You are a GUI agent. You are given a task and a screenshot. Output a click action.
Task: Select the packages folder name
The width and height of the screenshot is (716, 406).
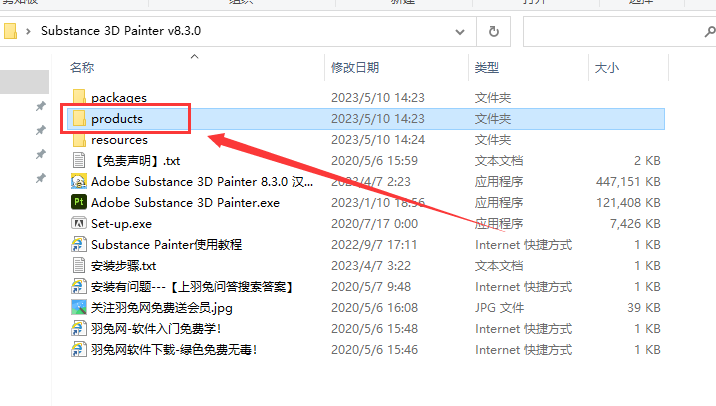click(x=119, y=97)
